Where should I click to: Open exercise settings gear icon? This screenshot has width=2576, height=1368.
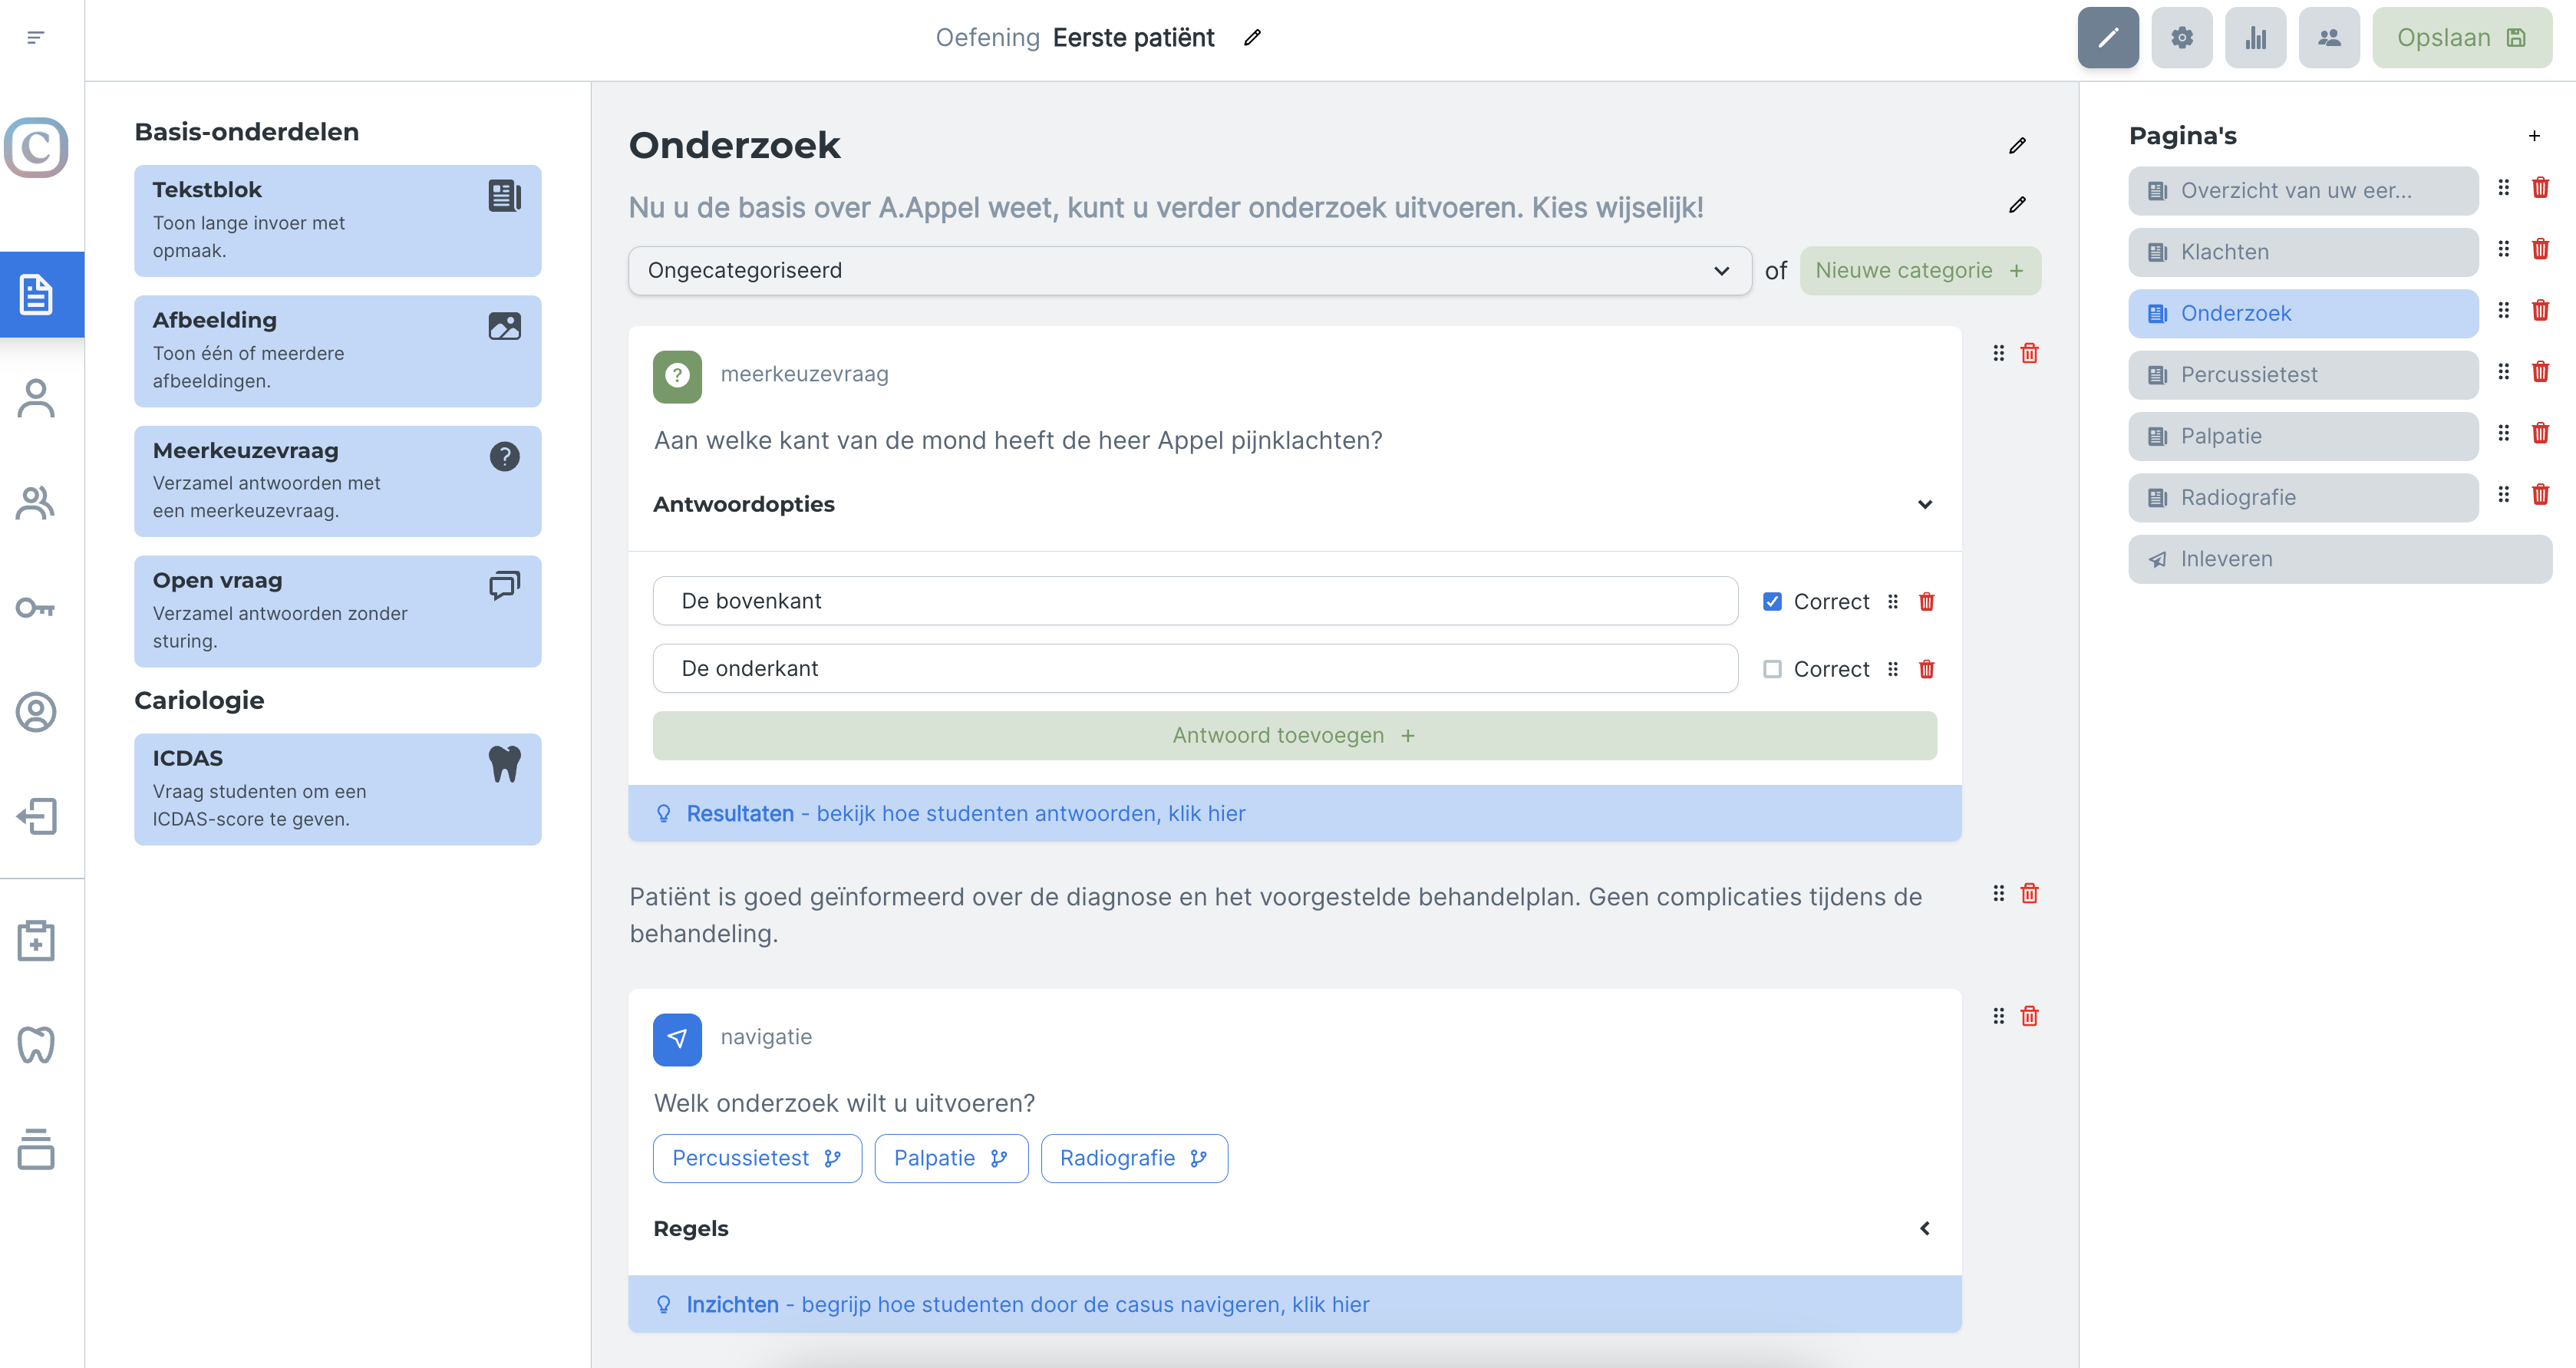tap(2182, 38)
